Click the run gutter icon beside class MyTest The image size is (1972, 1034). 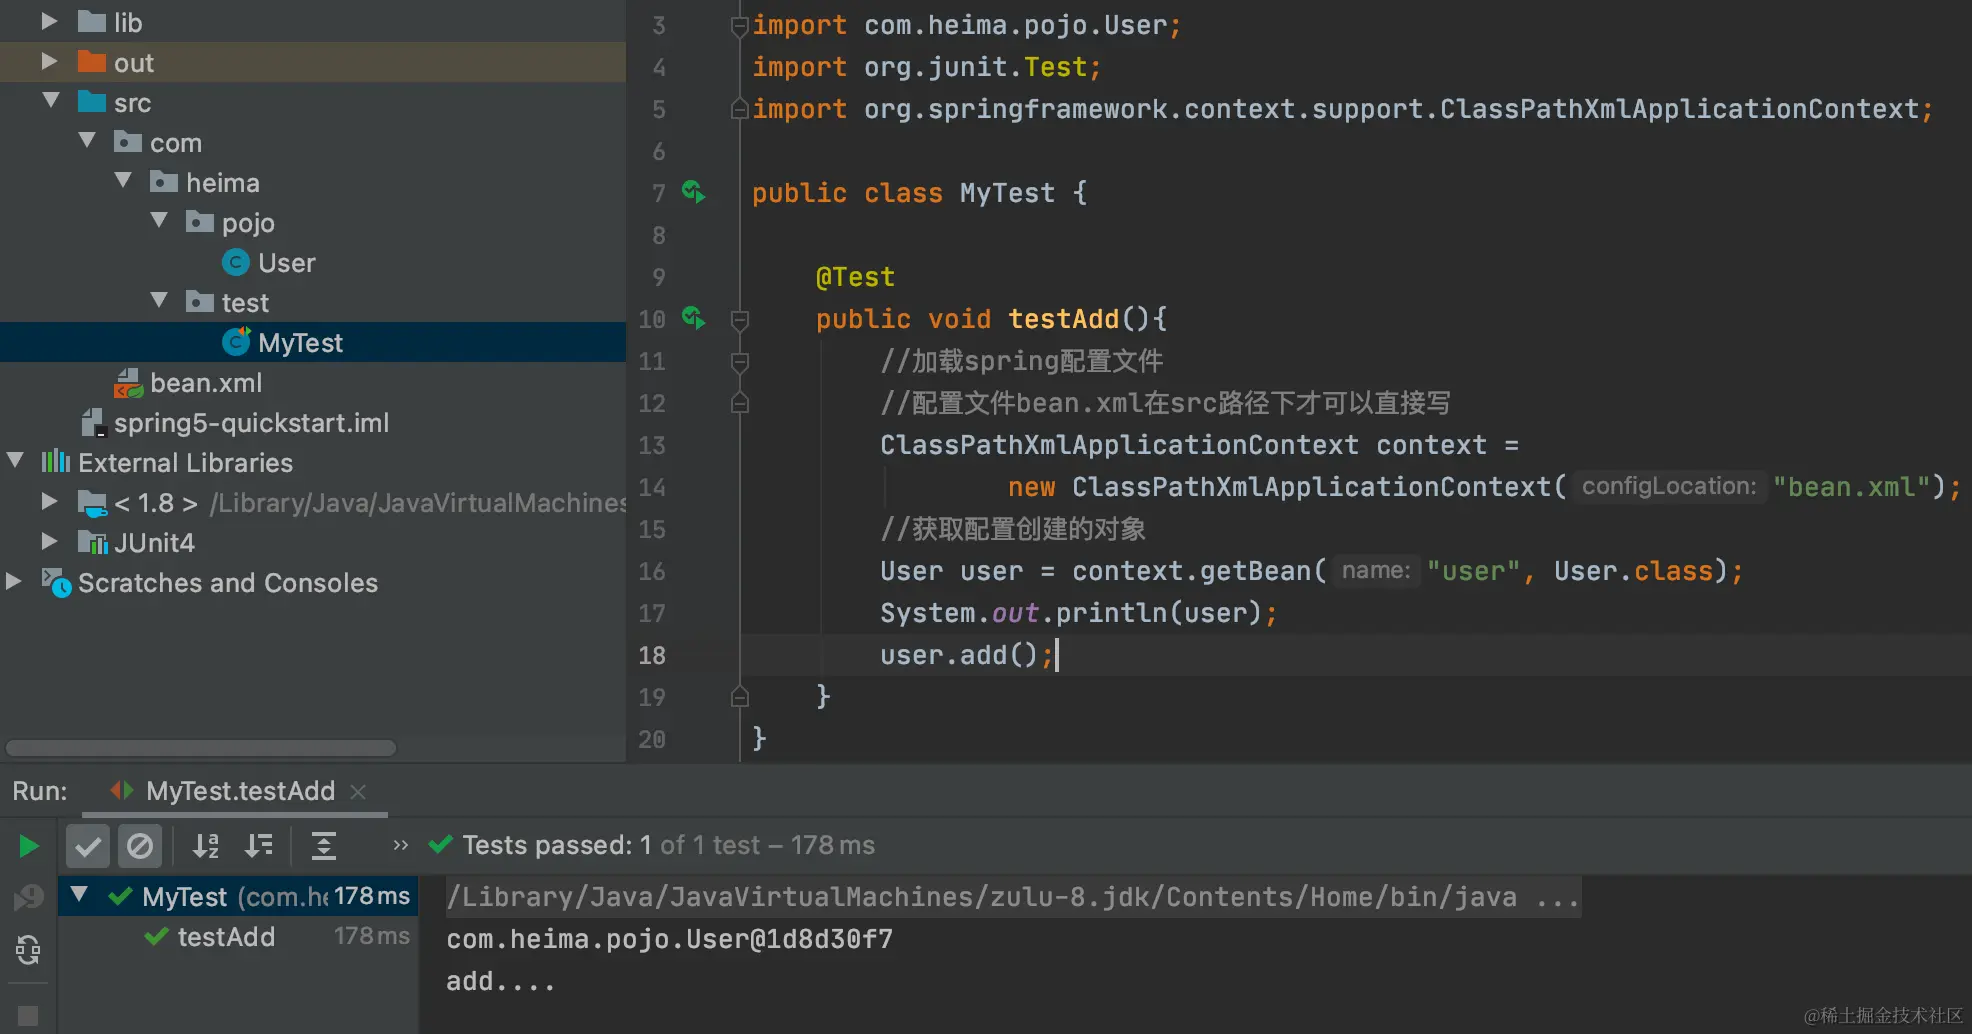(693, 191)
